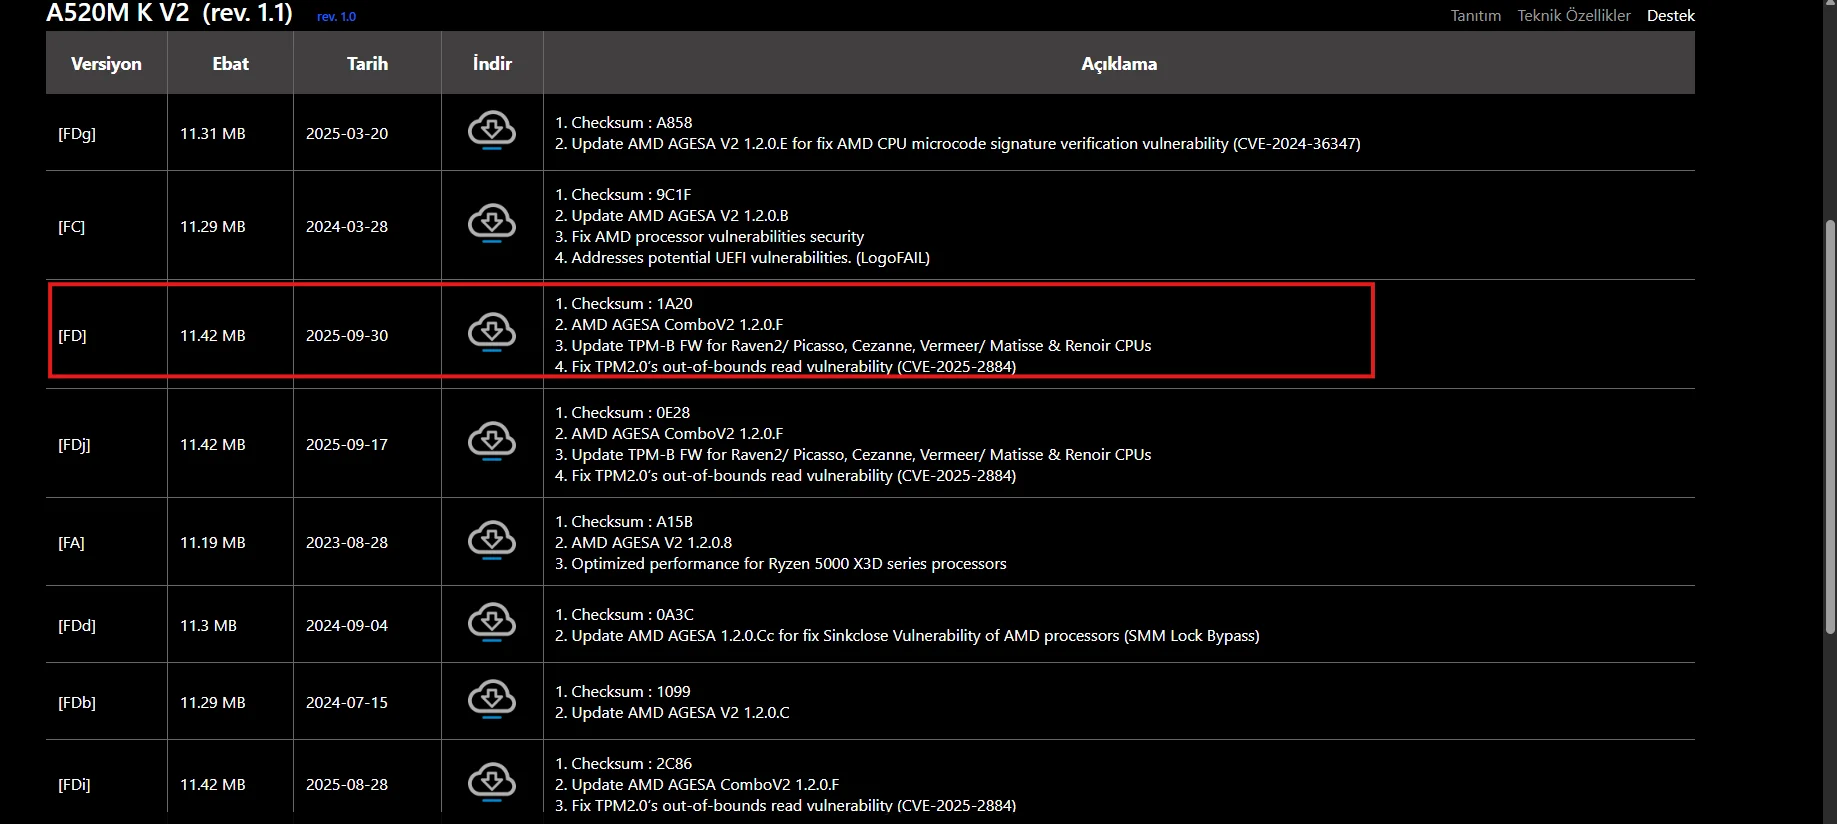Download the FD BIOS dated 2025-09-30
The image size is (1837, 824).
(x=492, y=333)
